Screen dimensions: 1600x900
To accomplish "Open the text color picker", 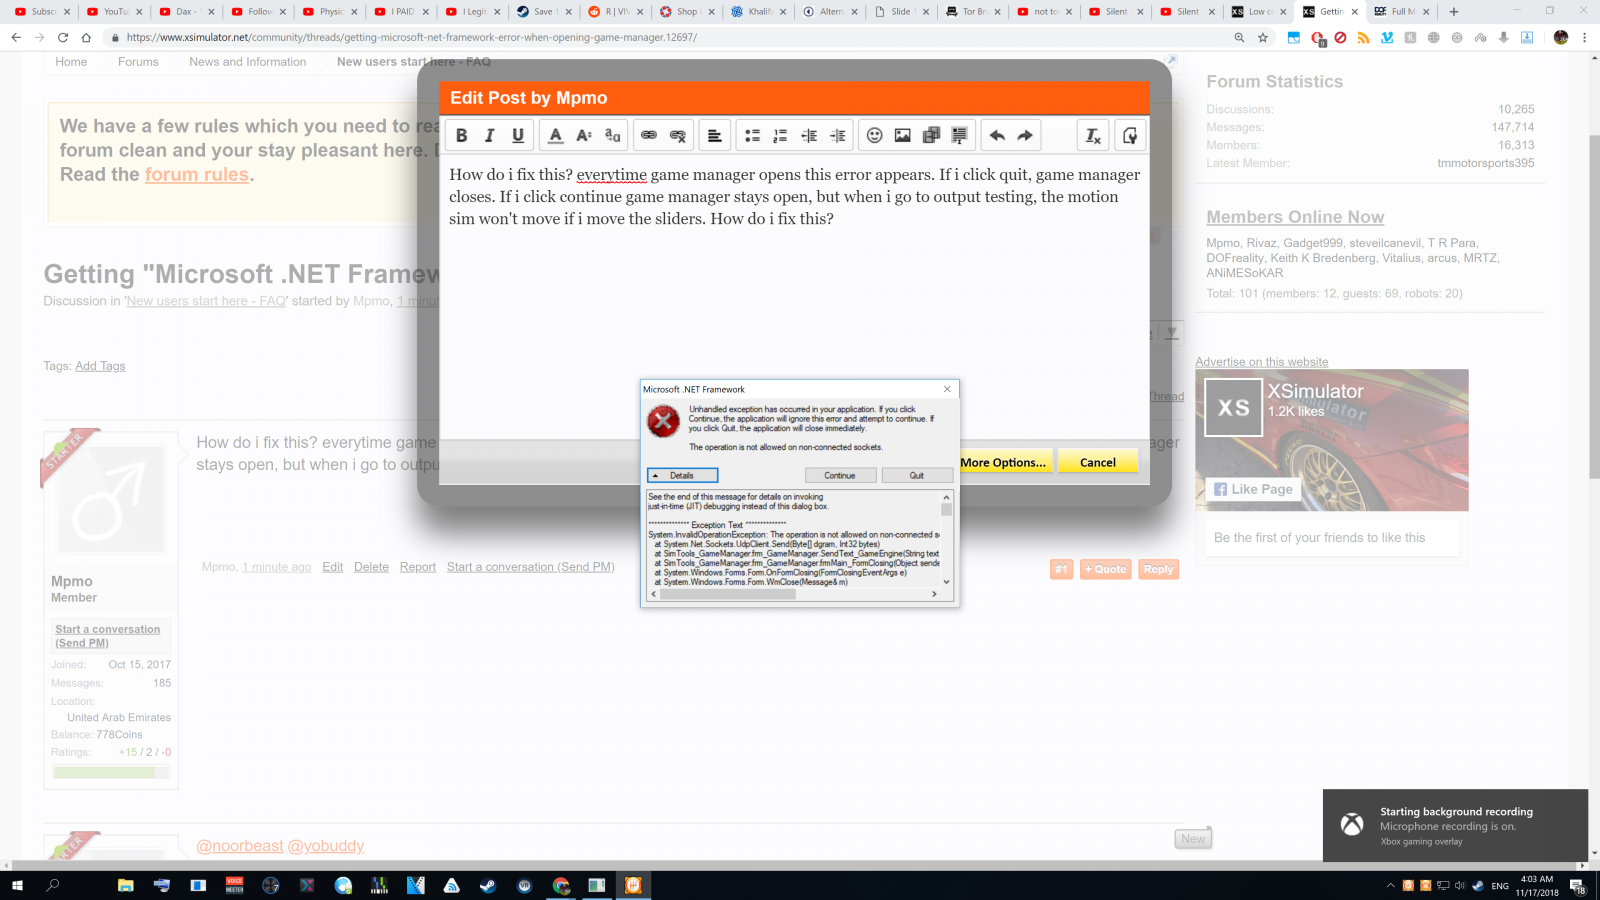I will coord(555,136).
